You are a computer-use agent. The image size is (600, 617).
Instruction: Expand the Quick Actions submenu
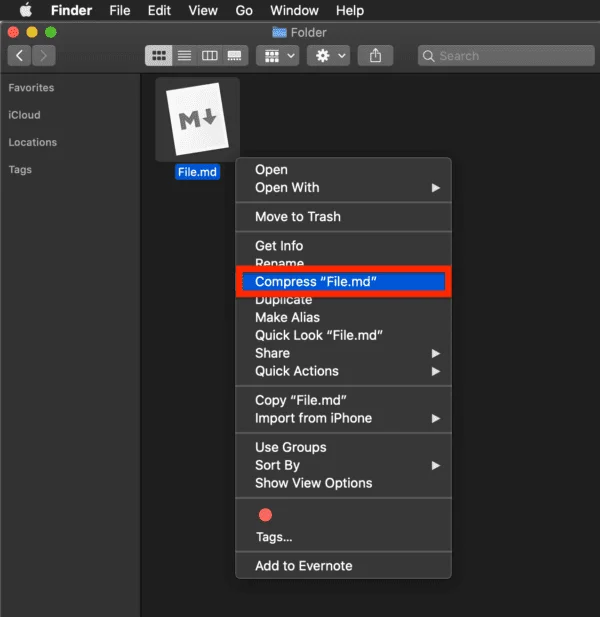(343, 371)
